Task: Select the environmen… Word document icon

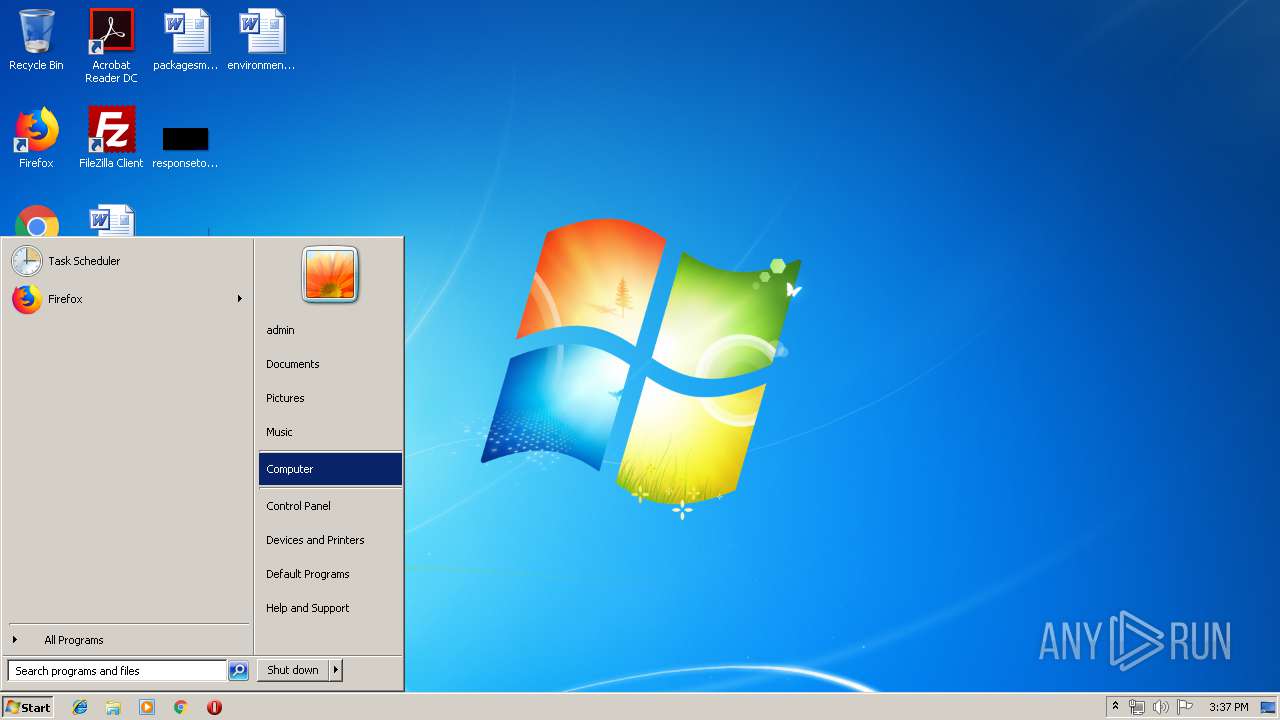Action: pos(261,40)
